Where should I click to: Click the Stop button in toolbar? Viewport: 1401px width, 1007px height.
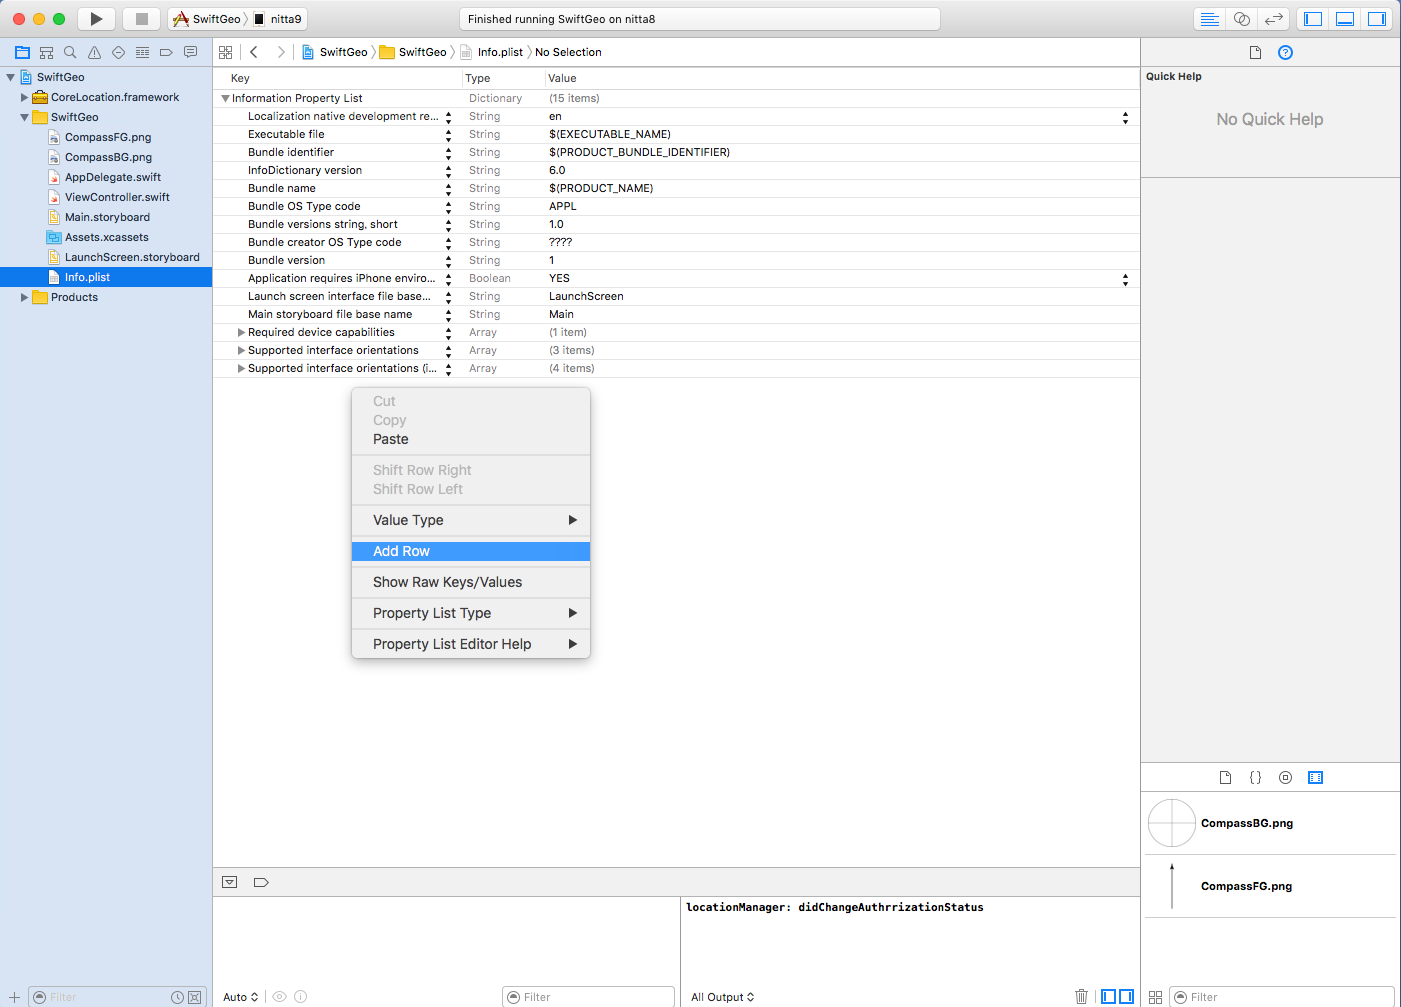coord(141,19)
